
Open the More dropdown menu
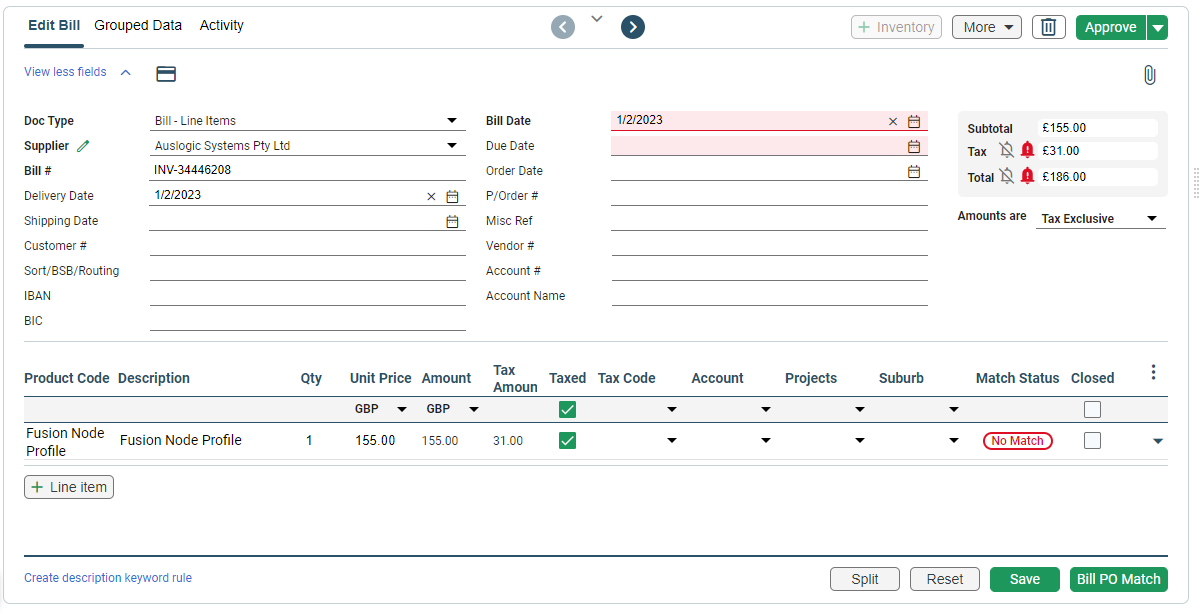[987, 27]
